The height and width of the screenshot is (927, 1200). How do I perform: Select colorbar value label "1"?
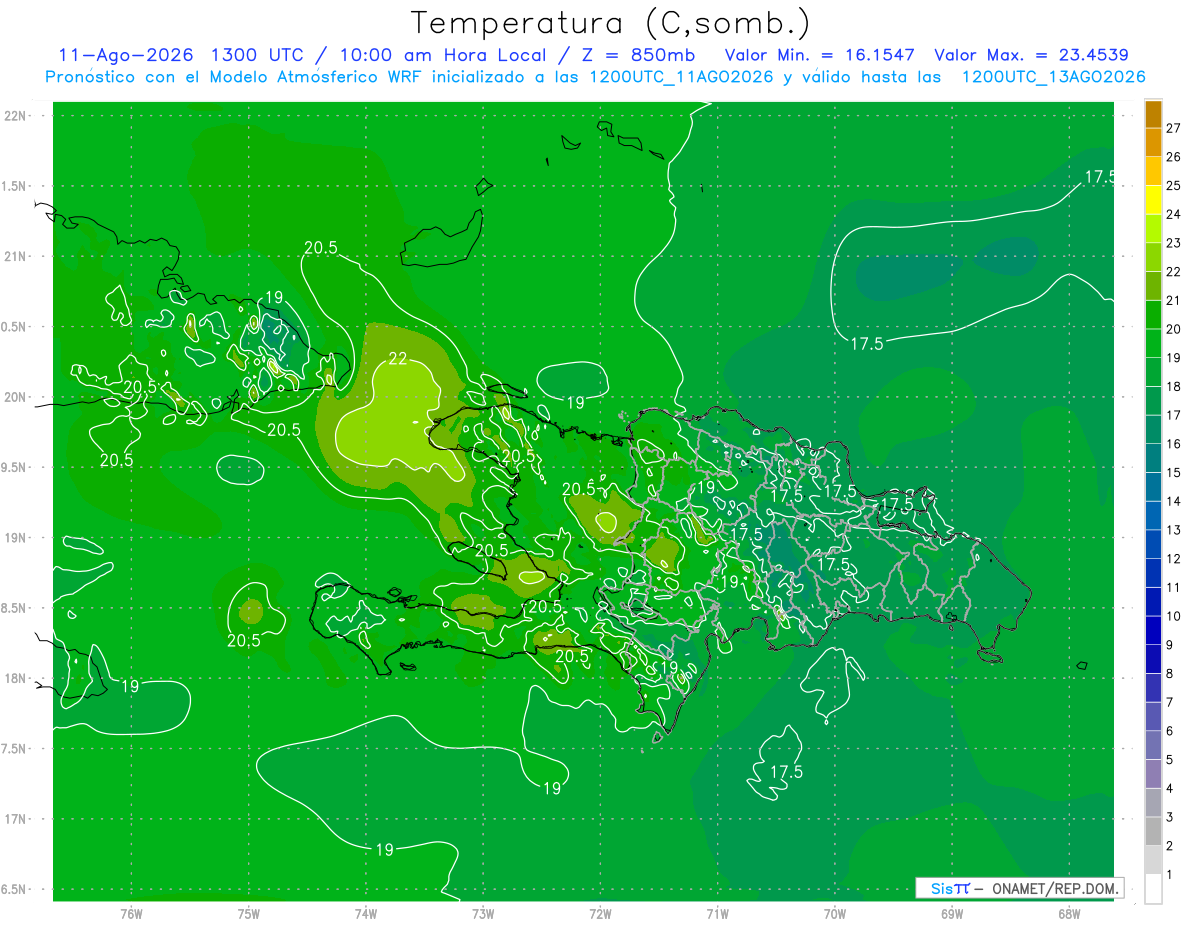coord(1170,874)
